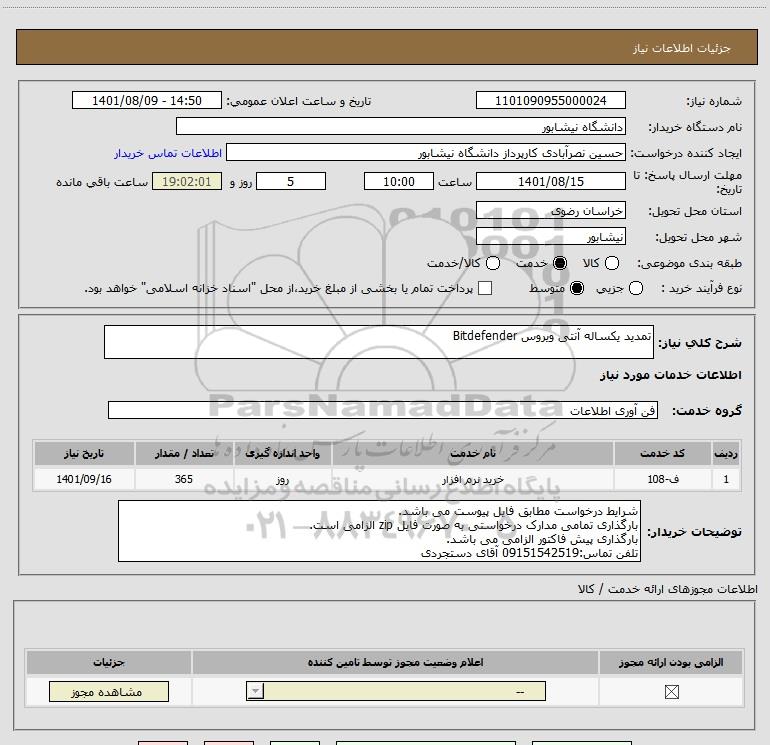The height and width of the screenshot is (745, 770).
Task: Click the جزئیات column header
Action: pos(109,662)
